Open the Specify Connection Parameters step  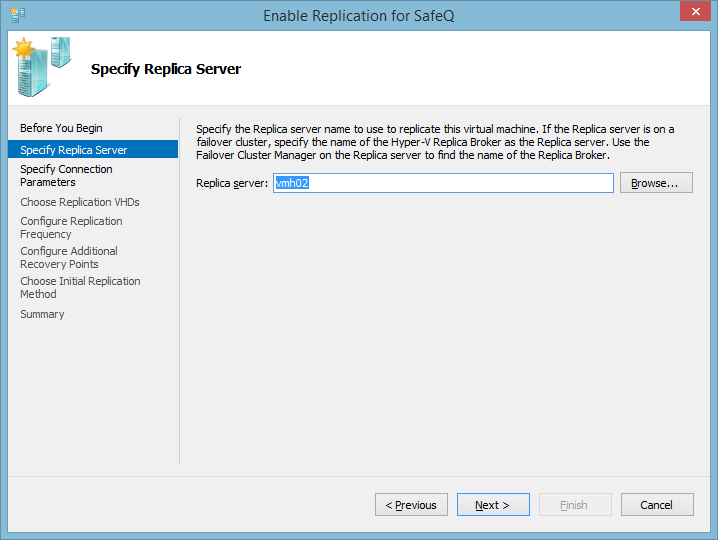click(x=66, y=176)
